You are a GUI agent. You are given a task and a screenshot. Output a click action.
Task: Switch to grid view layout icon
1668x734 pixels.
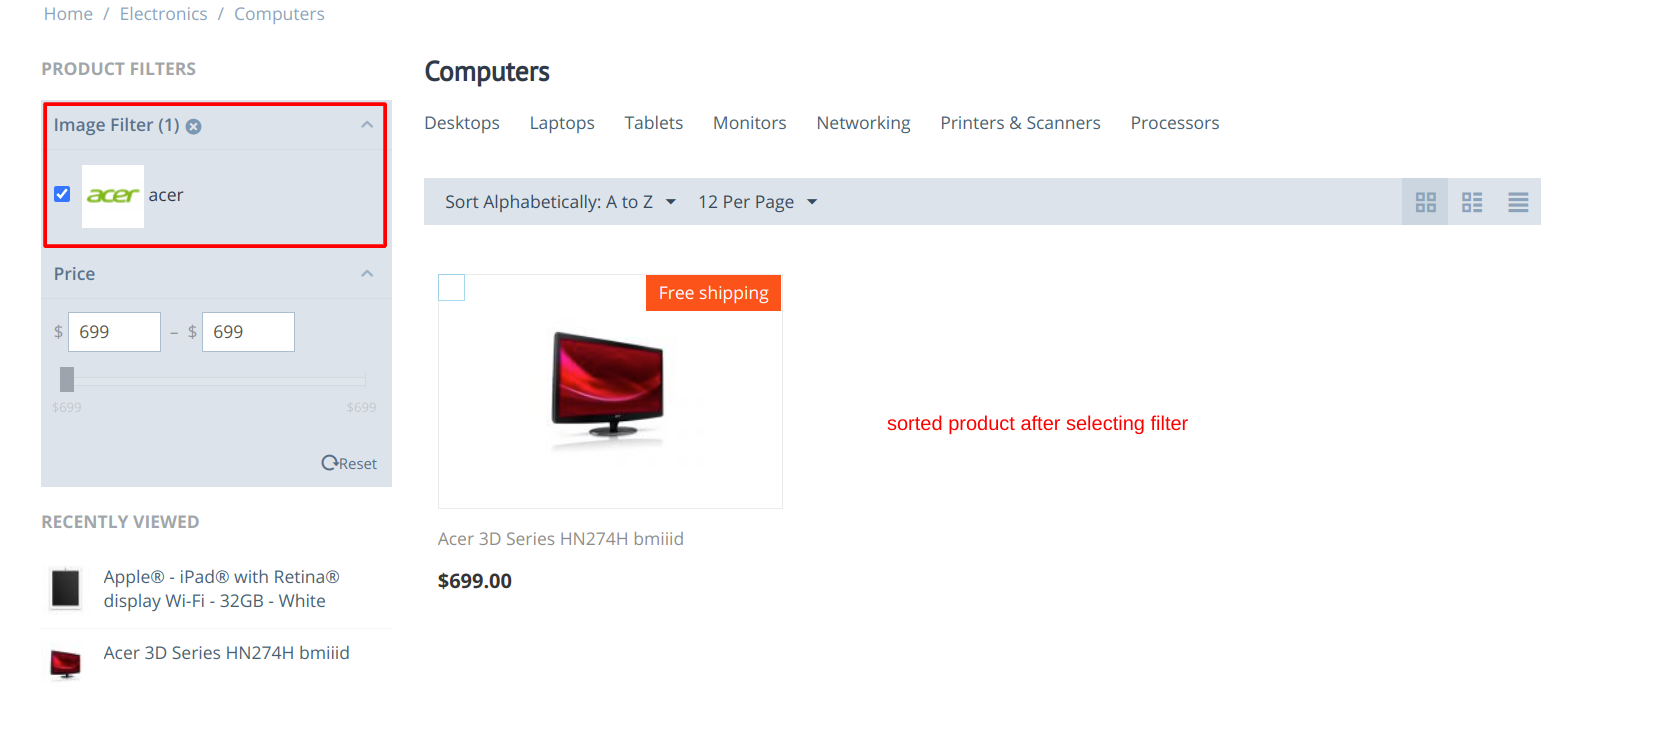1425,202
